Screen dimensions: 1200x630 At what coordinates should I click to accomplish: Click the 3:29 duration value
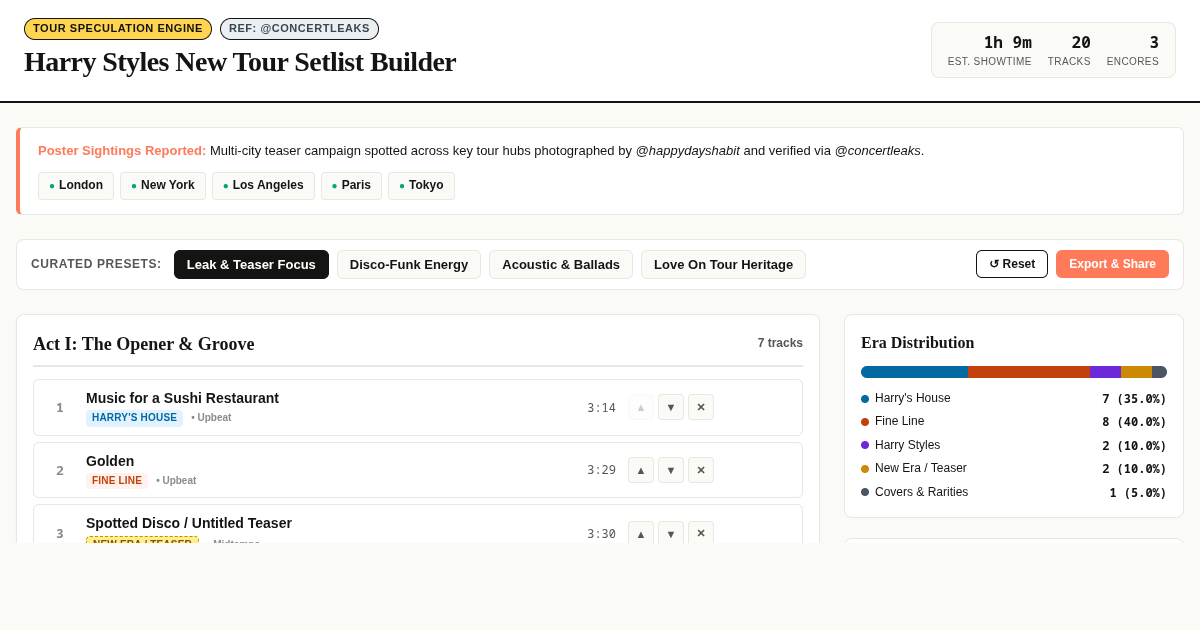pyautogui.click(x=601, y=471)
